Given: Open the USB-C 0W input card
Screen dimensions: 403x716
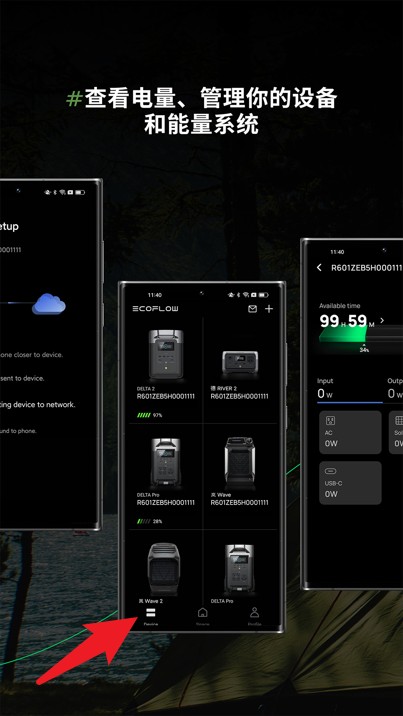Looking at the screenshot, I should click(350, 483).
